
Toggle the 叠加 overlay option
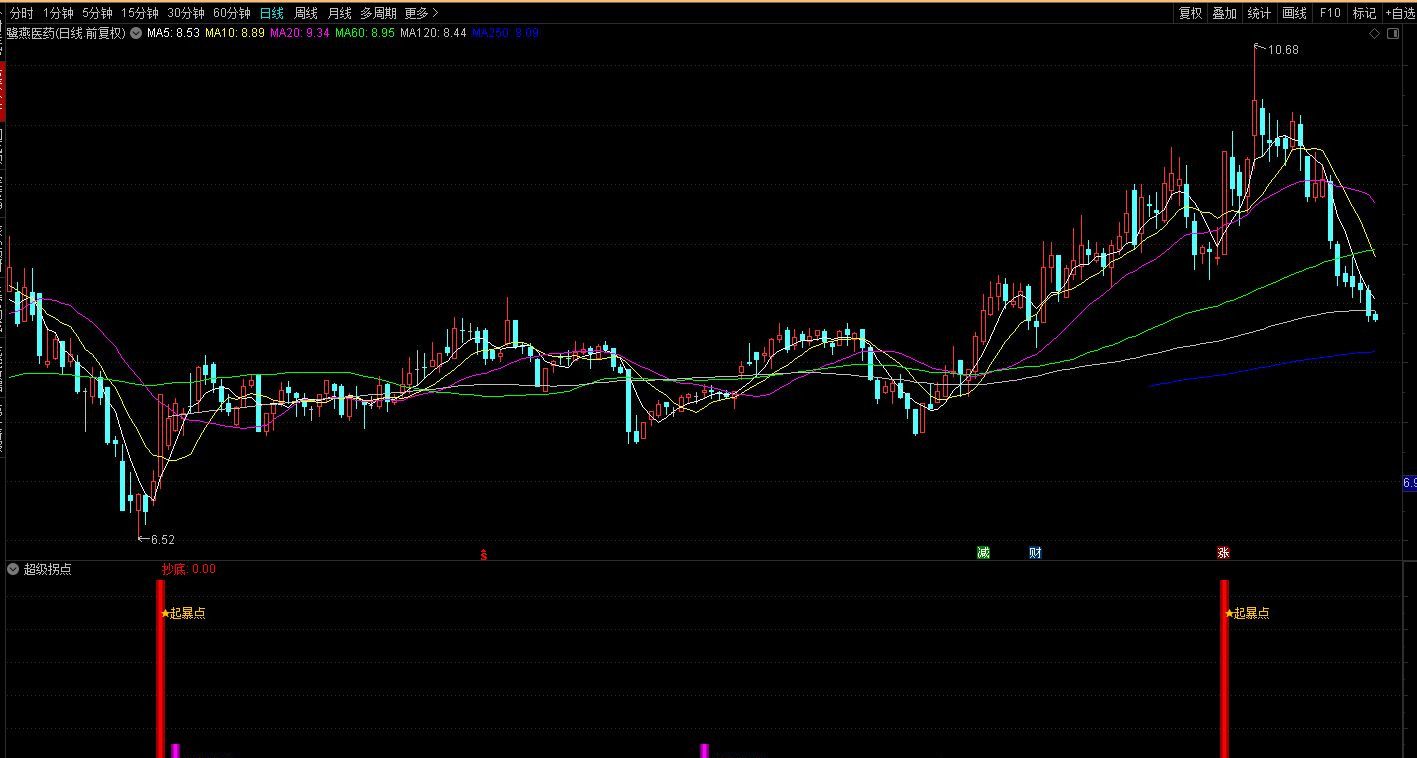pos(1224,13)
